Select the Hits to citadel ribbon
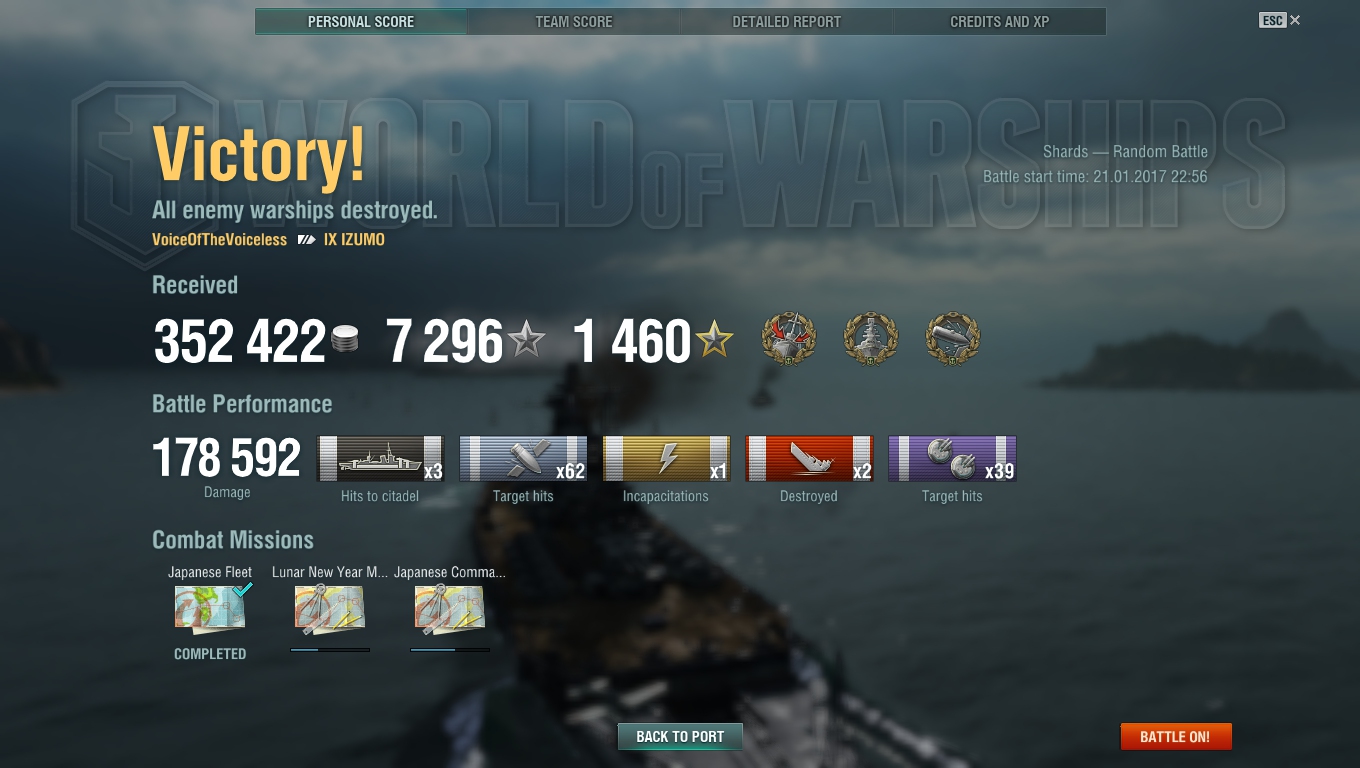The height and width of the screenshot is (768, 1360). (380, 459)
